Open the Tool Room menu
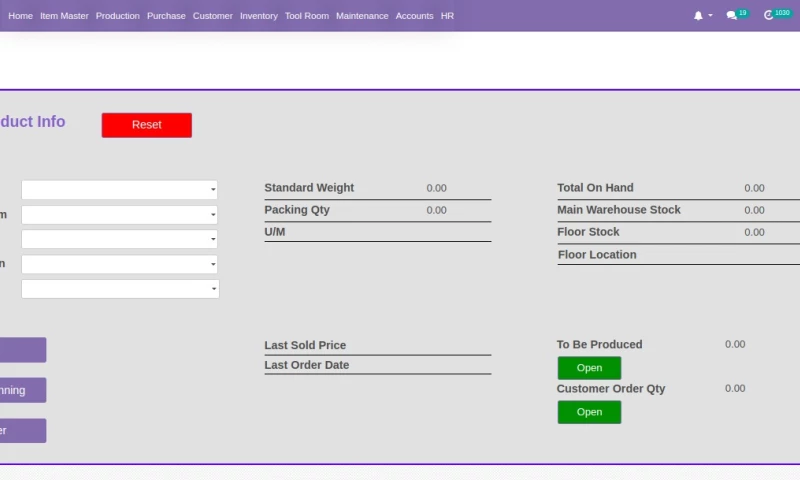Viewport: 800px width, 480px height. (307, 16)
